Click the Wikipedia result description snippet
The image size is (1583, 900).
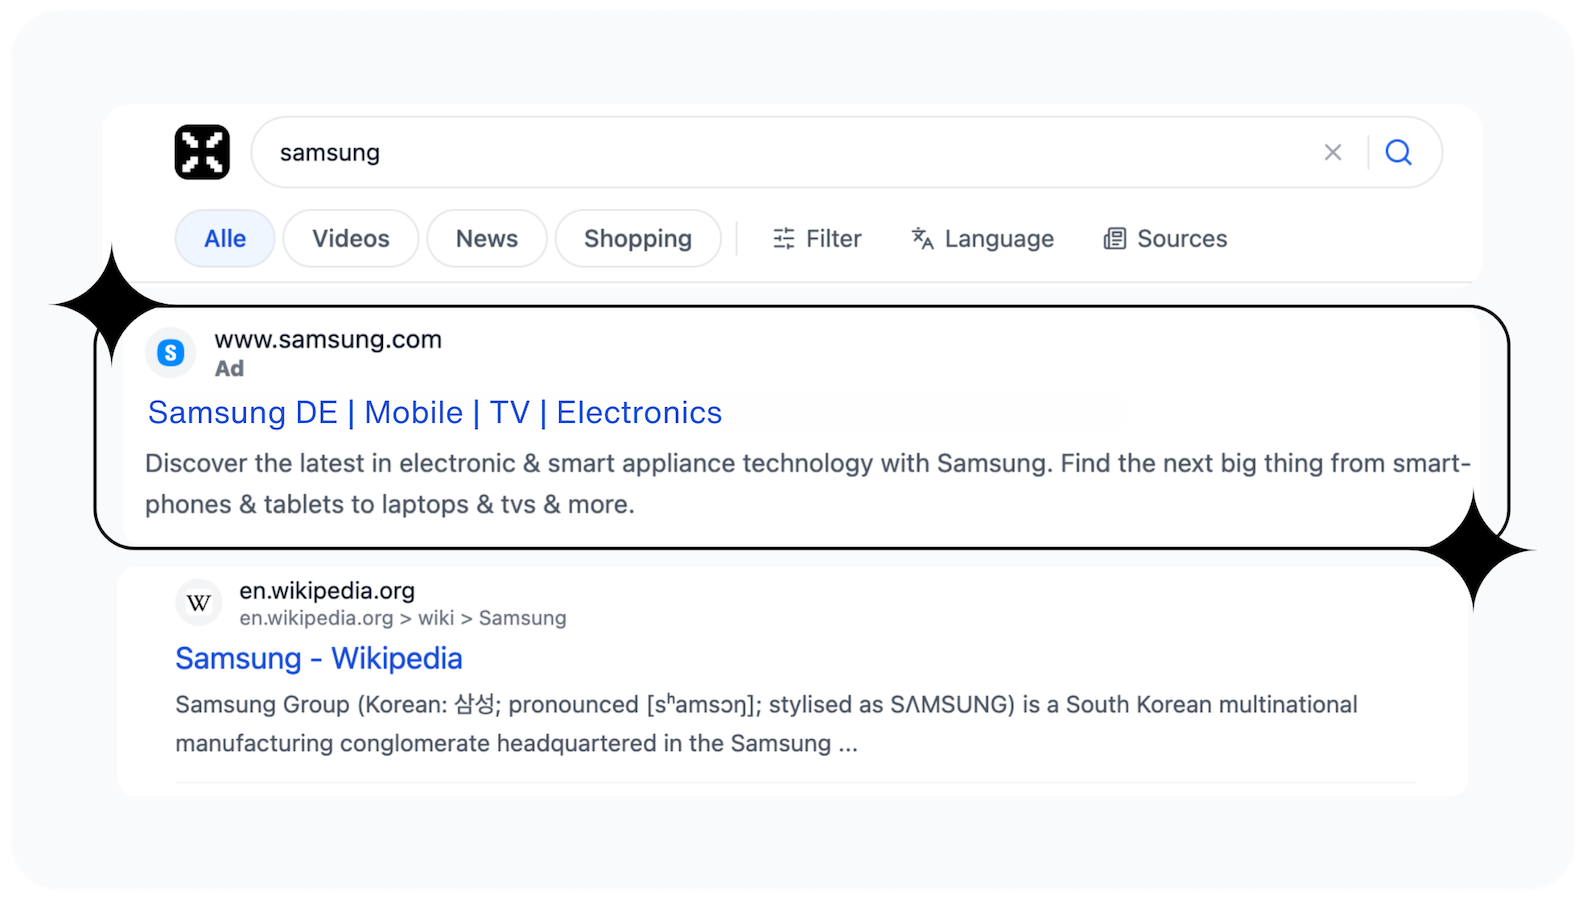click(x=765, y=723)
